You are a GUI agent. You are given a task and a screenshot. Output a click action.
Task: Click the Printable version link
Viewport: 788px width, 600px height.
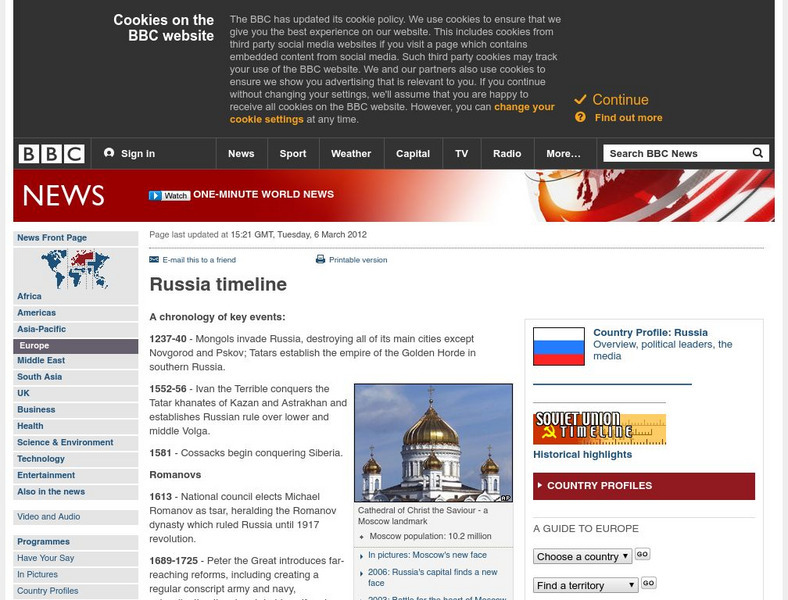click(358, 260)
